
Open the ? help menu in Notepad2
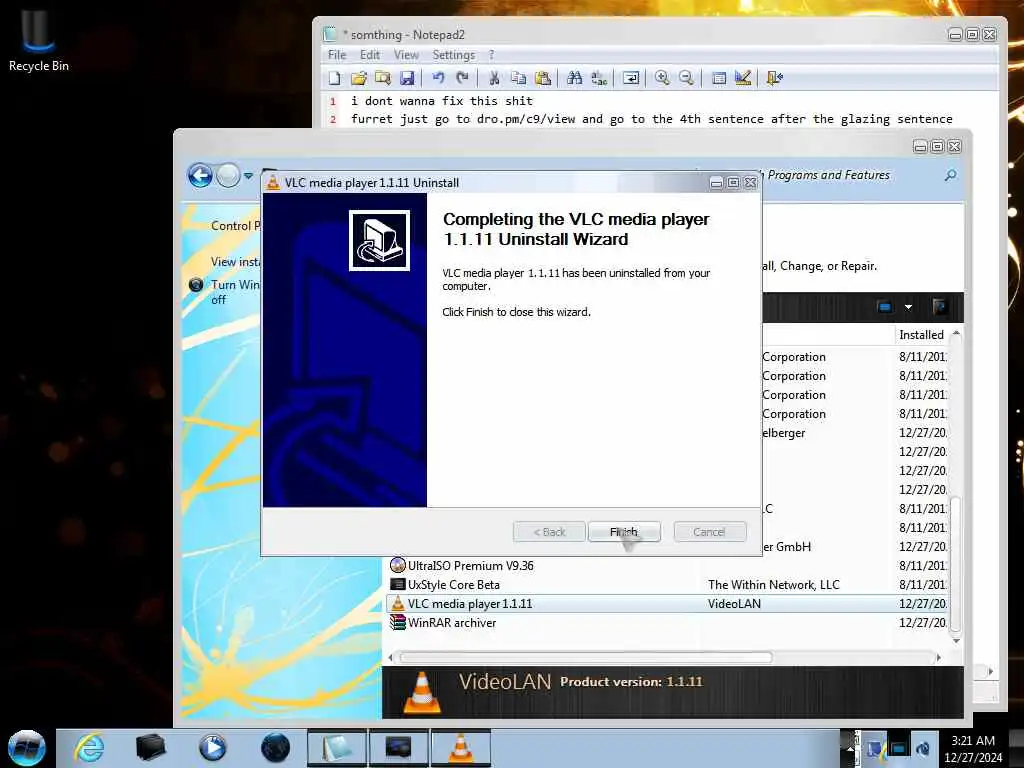tap(491, 55)
